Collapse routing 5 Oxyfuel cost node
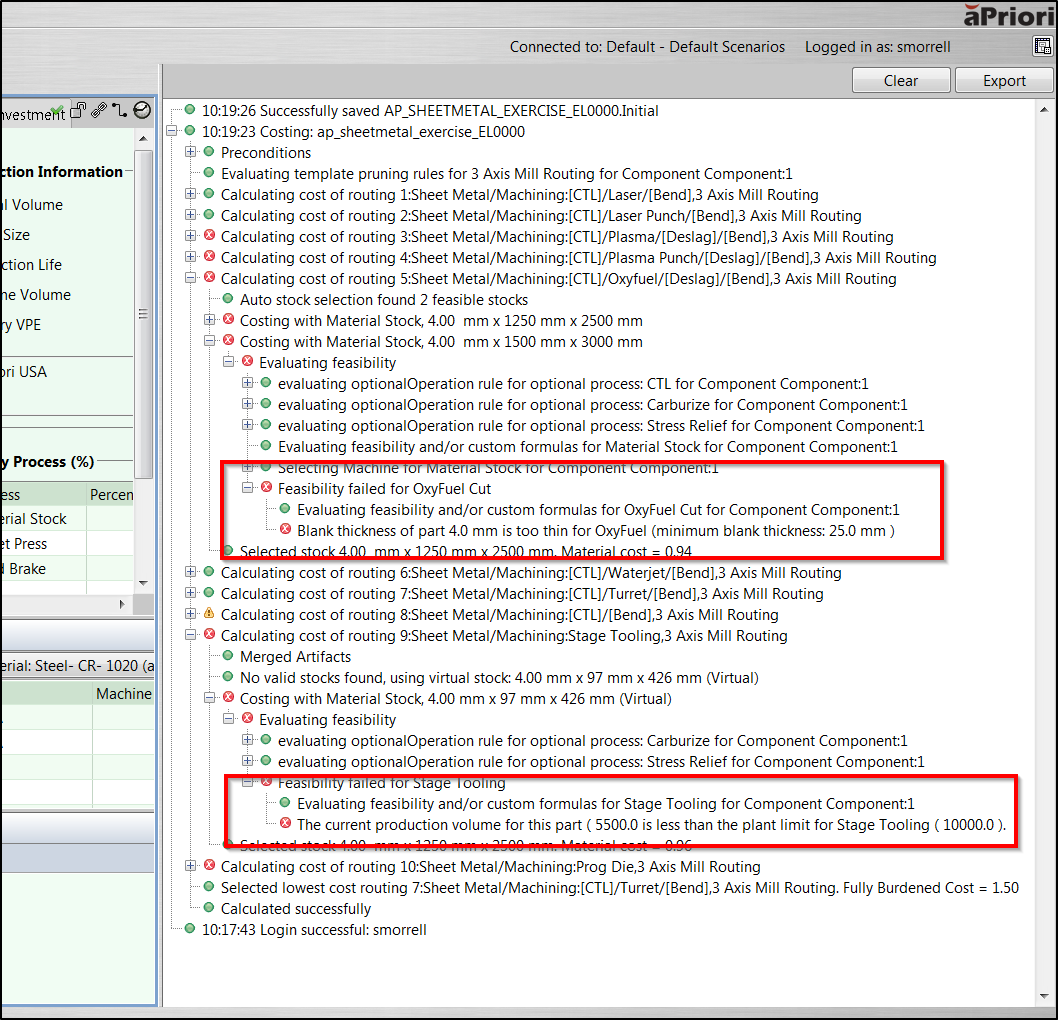Viewport: 1058px width, 1020px height. [x=191, y=278]
